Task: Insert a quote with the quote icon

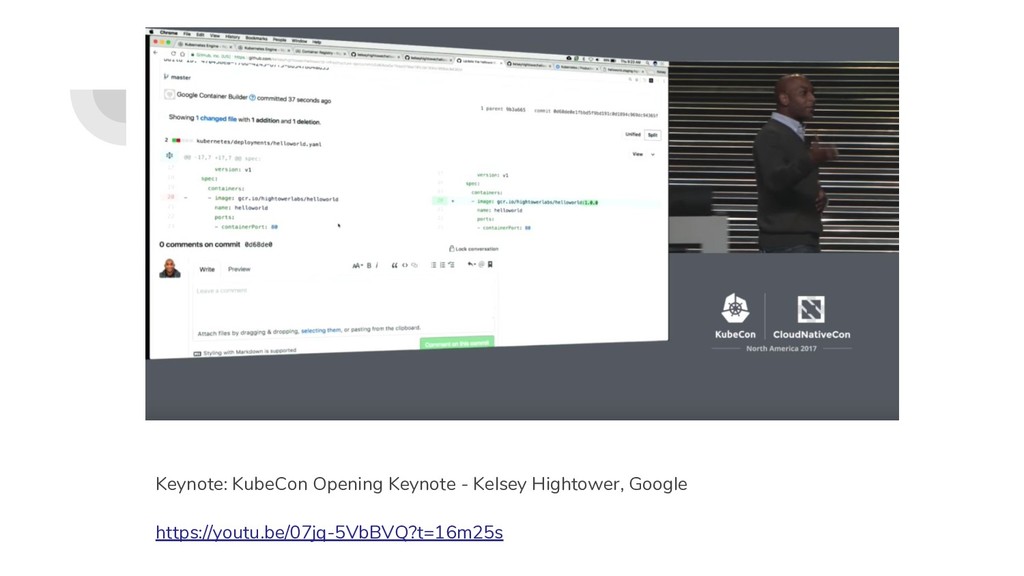Action: coord(394,265)
